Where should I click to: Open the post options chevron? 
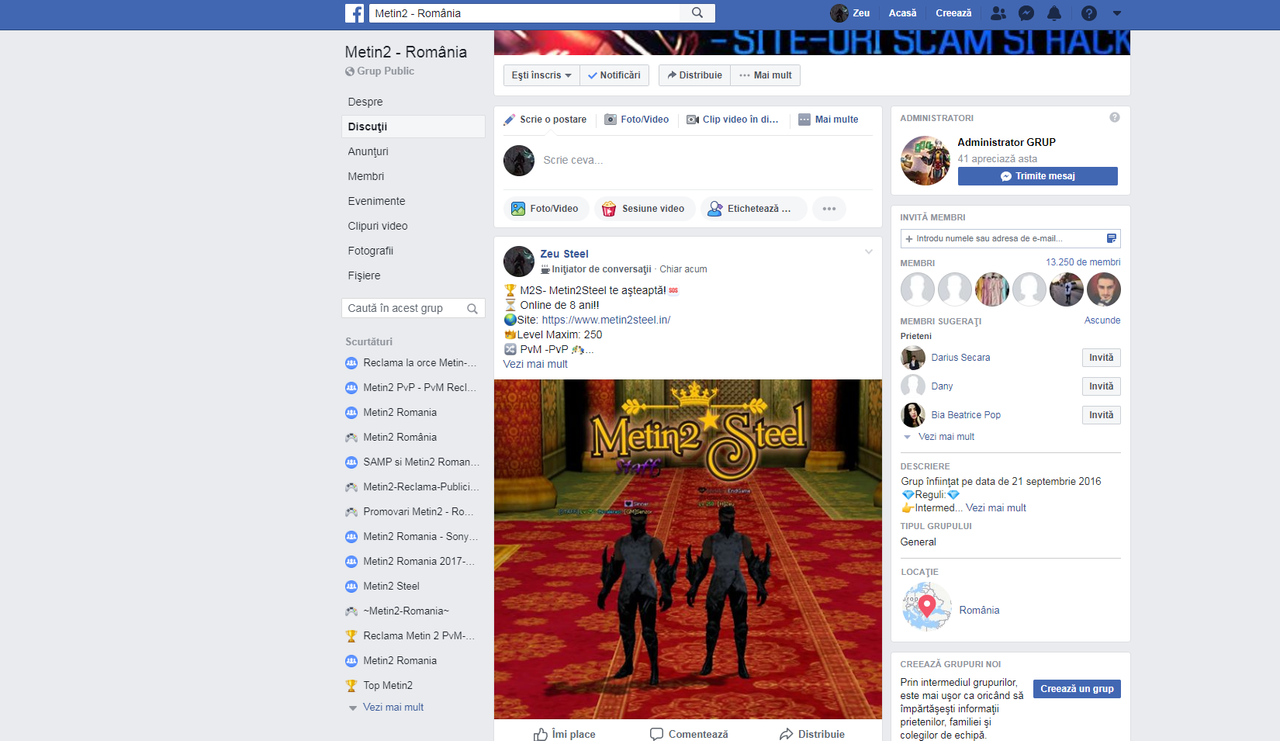(x=868, y=252)
